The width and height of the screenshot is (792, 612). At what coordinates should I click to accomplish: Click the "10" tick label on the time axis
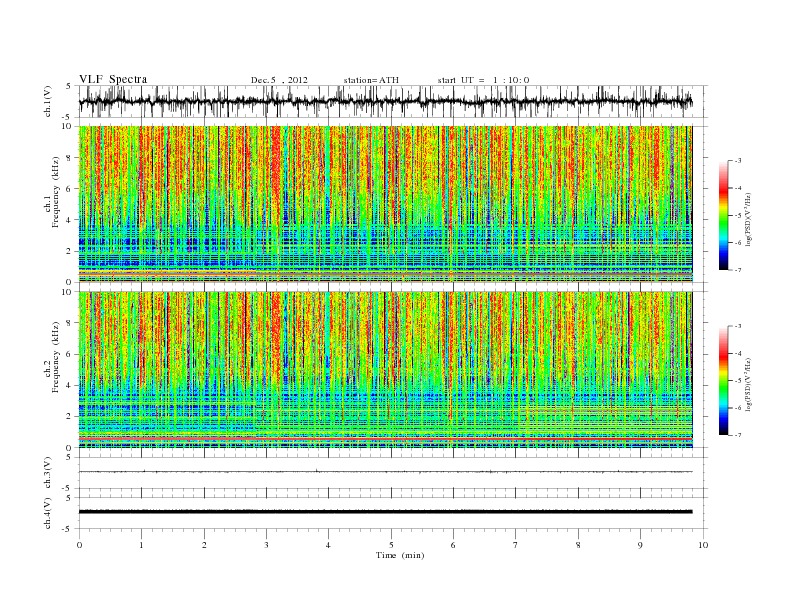(x=703, y=545)
